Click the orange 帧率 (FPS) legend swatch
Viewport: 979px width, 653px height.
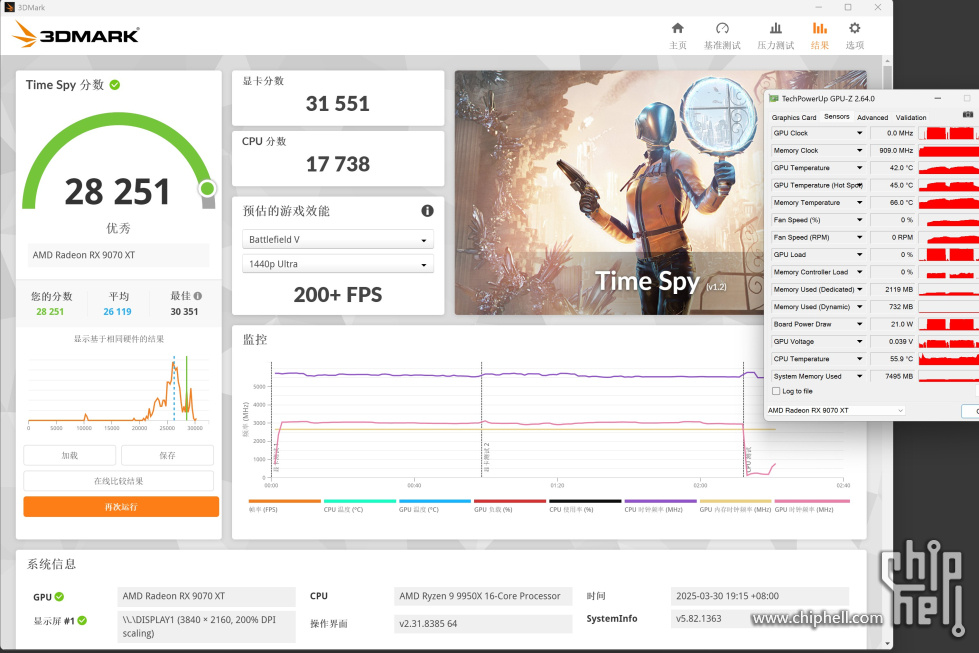285,501
